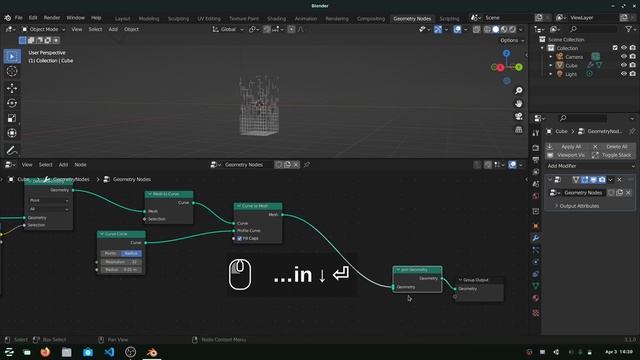The height and width of the screenshot is (360, 640).
Task: Open the viewport Options dropdown
Action: [x=512, y=40]
